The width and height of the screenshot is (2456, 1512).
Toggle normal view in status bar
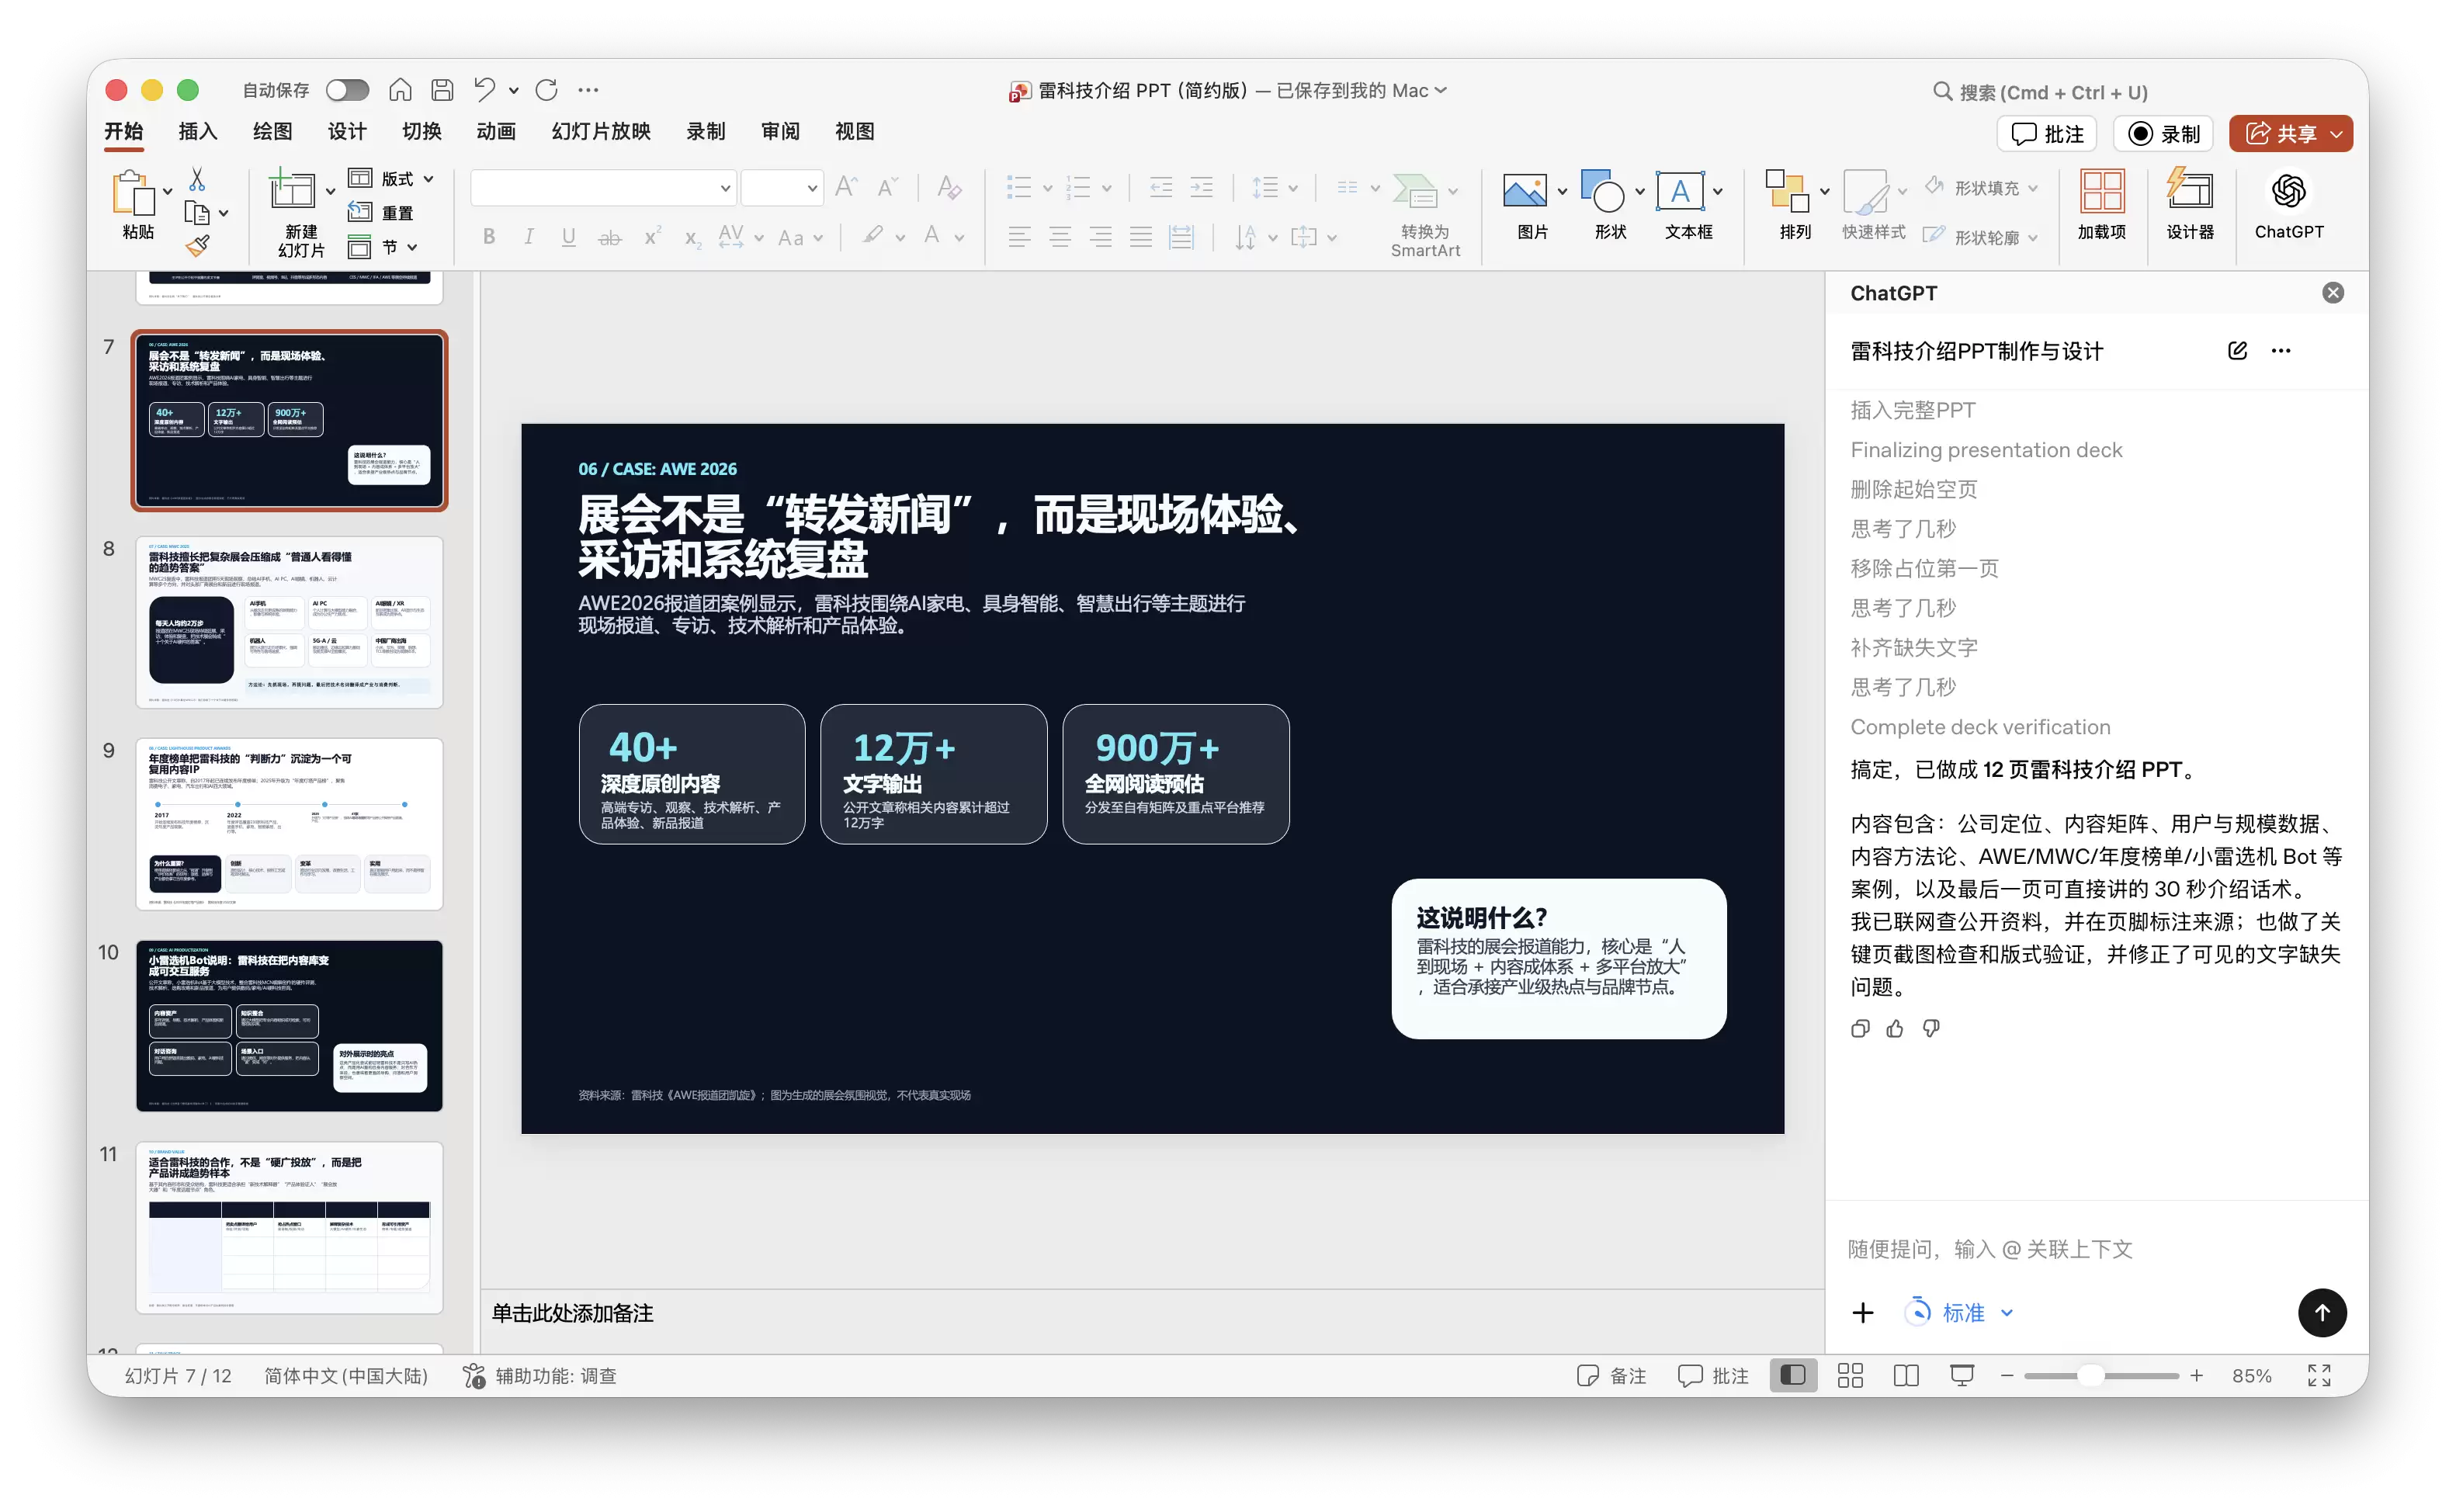1792,1375
